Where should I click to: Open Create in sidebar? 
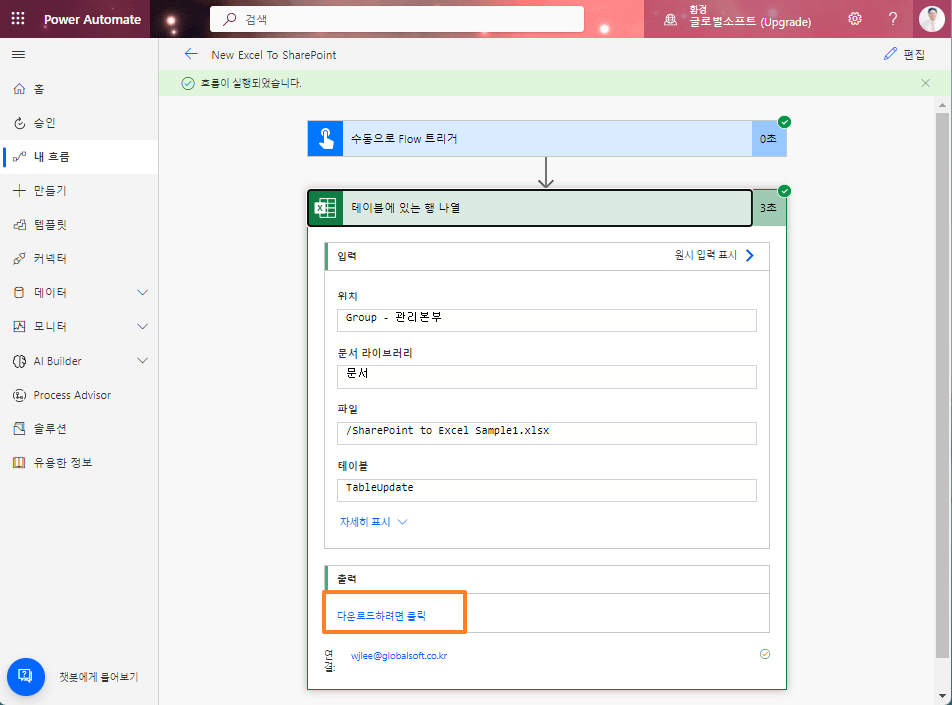click(79, 191)
